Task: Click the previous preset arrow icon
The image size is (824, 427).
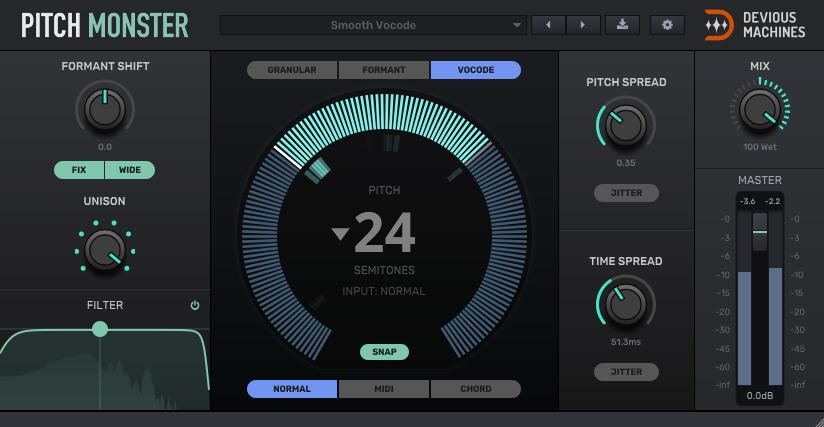Action: (x=548, y=25)
